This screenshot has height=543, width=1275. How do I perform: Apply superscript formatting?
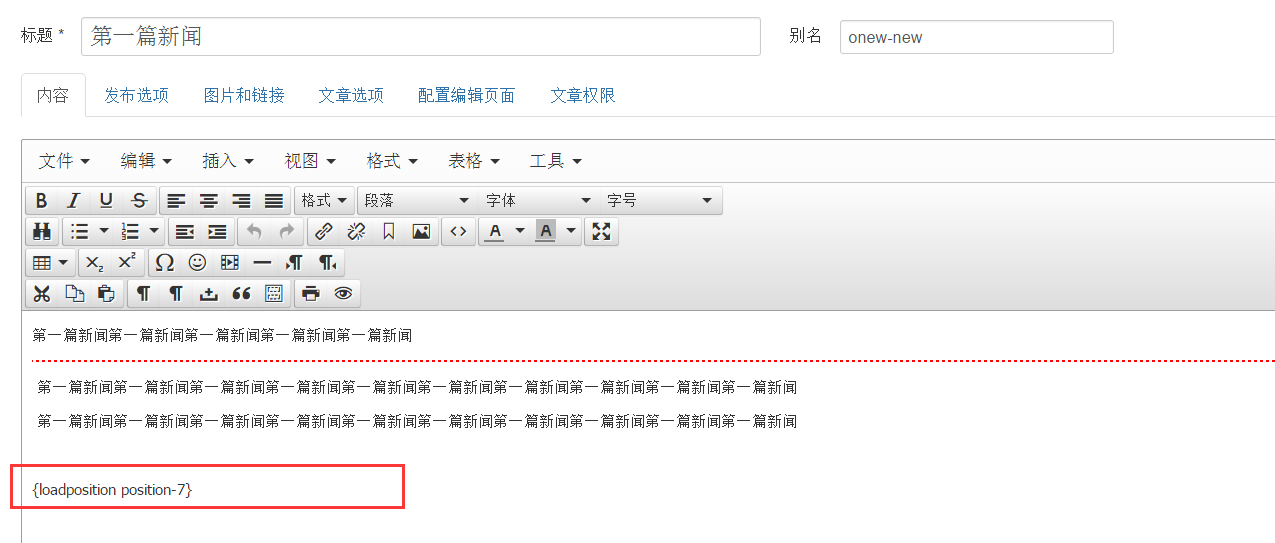click(x=127, y=263)
